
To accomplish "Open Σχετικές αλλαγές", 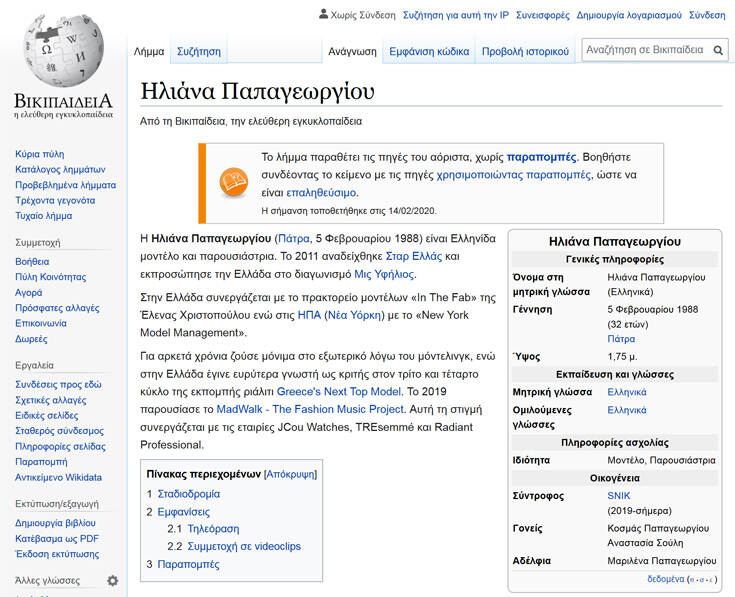I will tap(51, 400).
